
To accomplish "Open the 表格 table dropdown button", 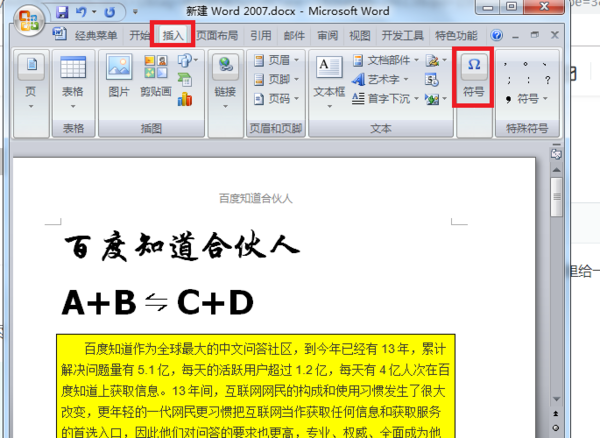I will [73, 106].
